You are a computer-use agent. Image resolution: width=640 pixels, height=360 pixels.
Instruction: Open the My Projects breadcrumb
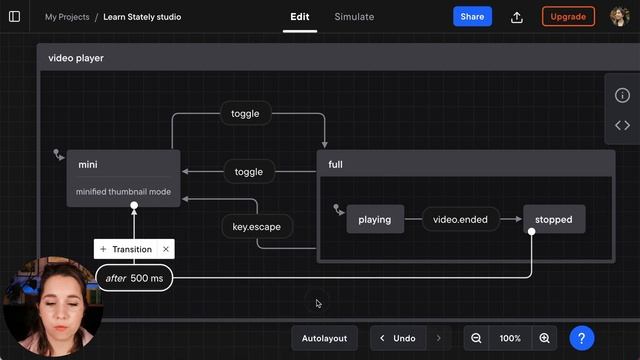[x=67, y=17]
